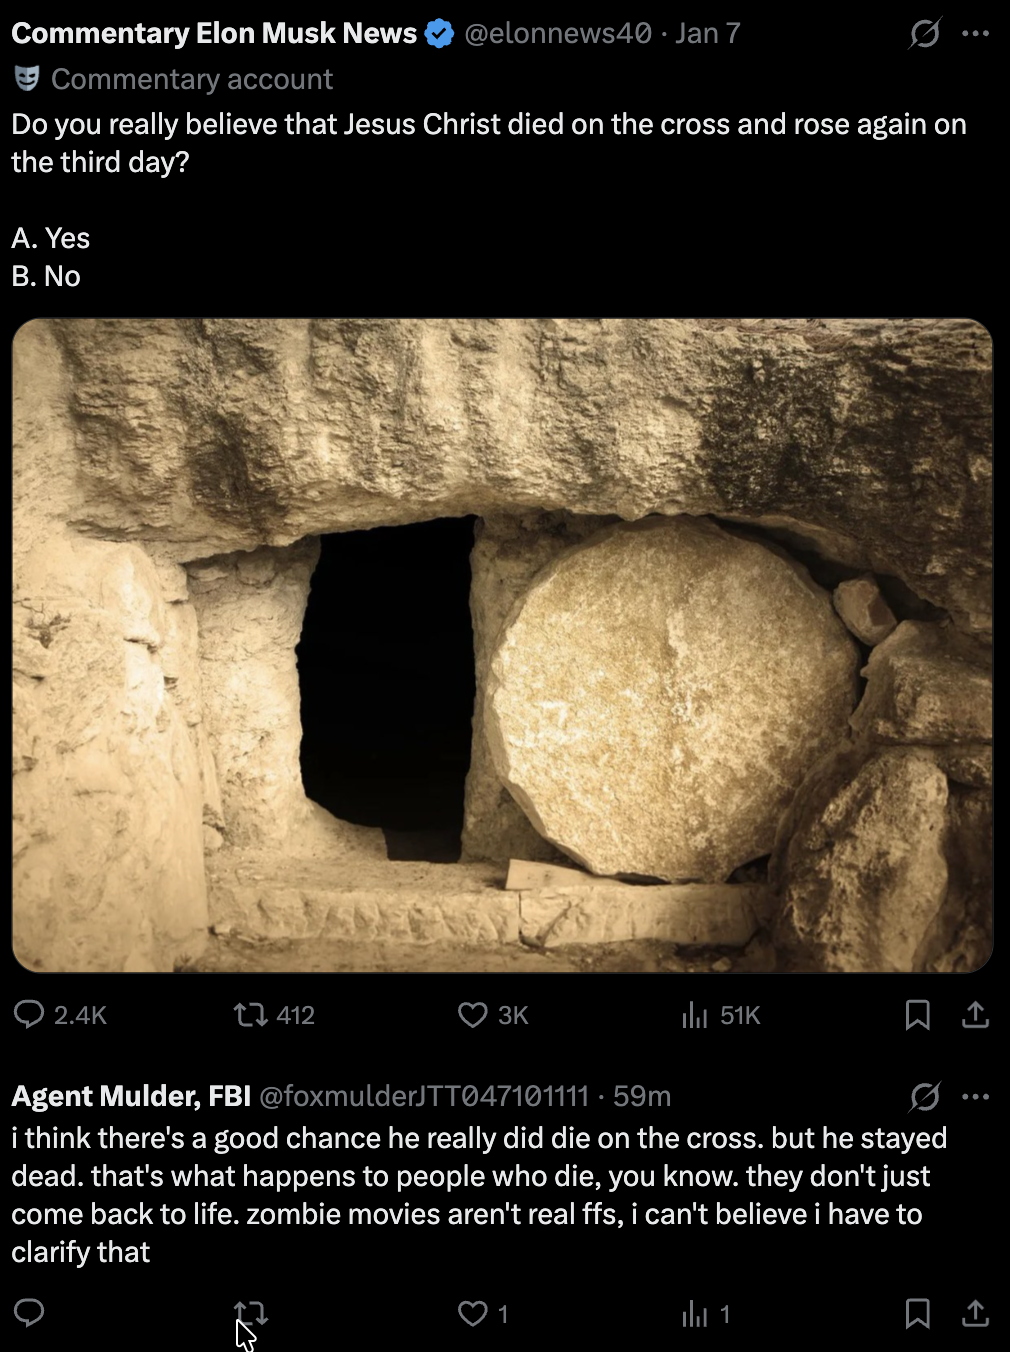Bookmark the Commentary Elon Musk News post
Viewport: 1010px width, 1352px height.
[x=917, y=1015]
